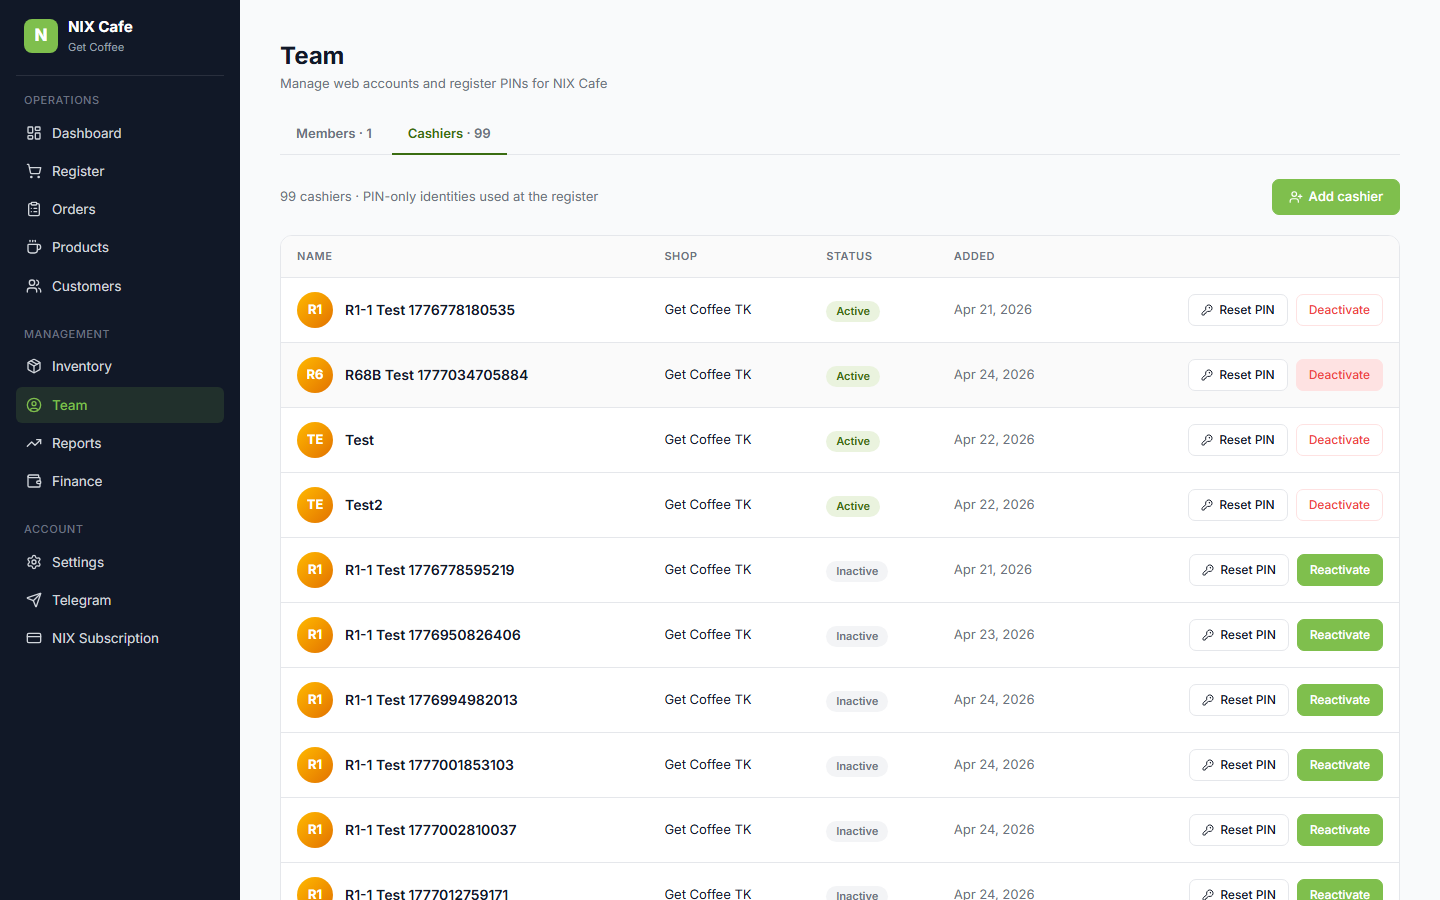The height and width of the screenshot is (900, 1440).
Task: Click the Active status badge for Test2
Action: (852, 506)
